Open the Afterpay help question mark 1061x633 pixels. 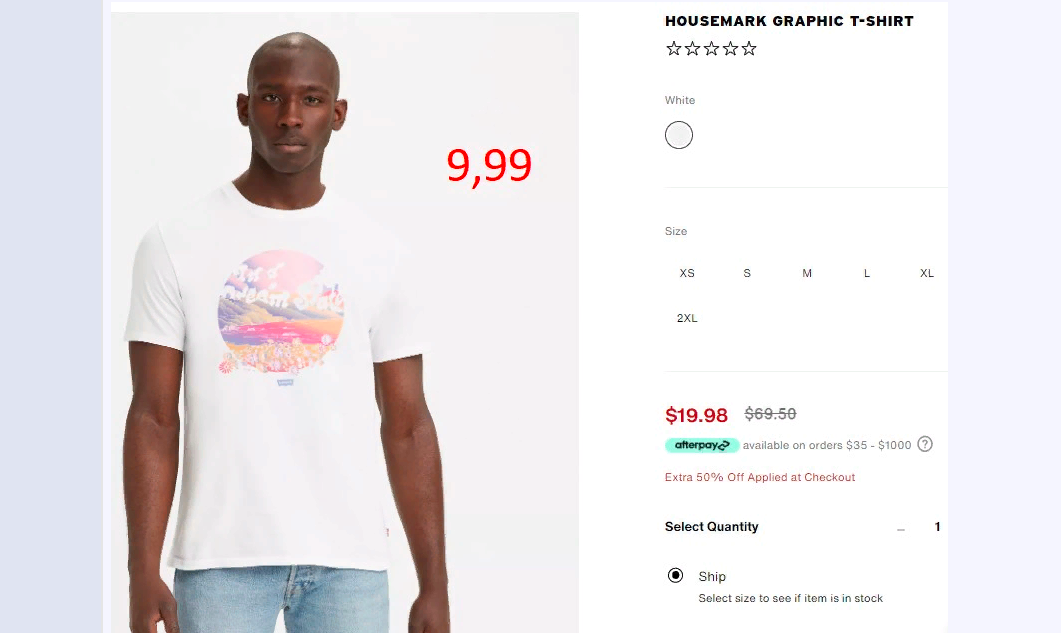click(925, 444)
